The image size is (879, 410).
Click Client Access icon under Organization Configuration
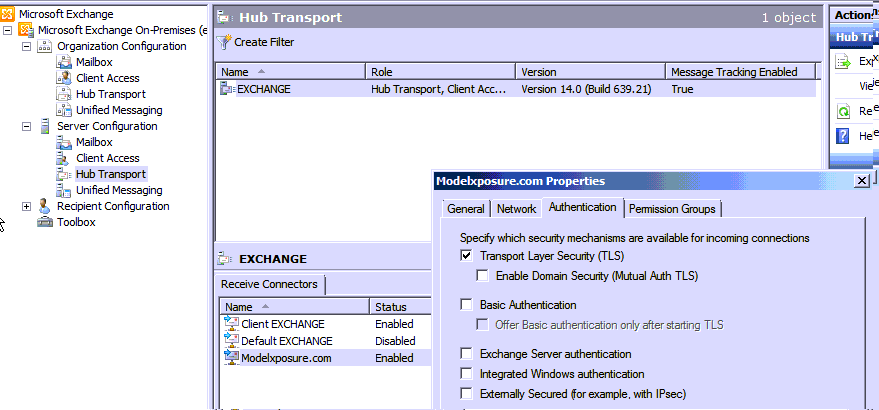pos(64,78)
